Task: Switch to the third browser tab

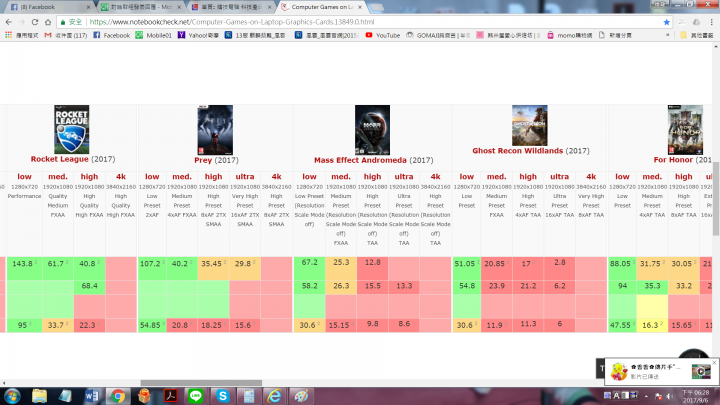Action: pyautogui.click(x=230, y=7)
